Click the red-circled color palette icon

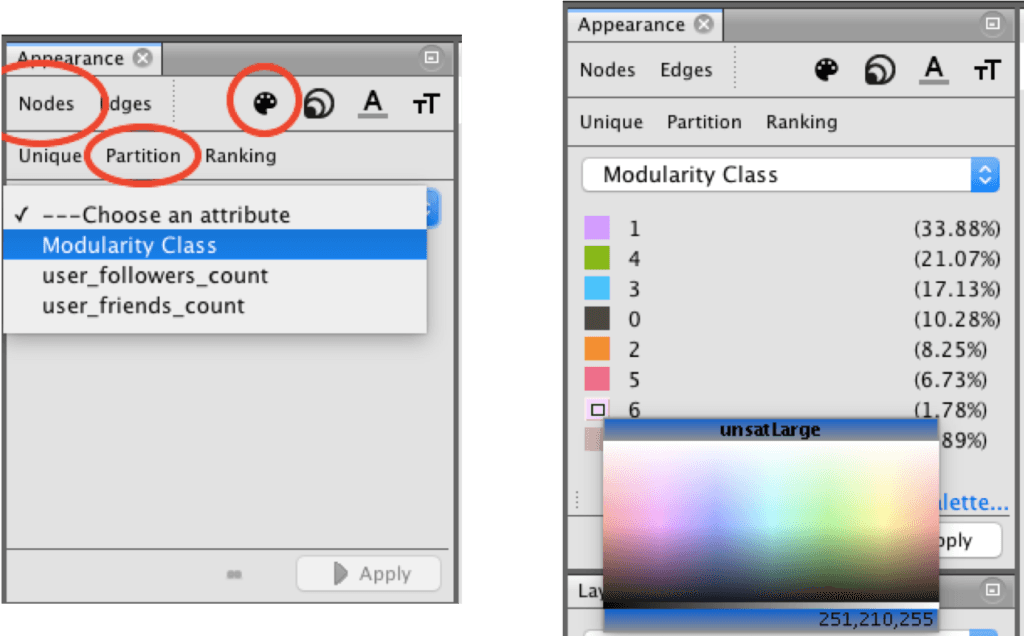tap(264, 102)
